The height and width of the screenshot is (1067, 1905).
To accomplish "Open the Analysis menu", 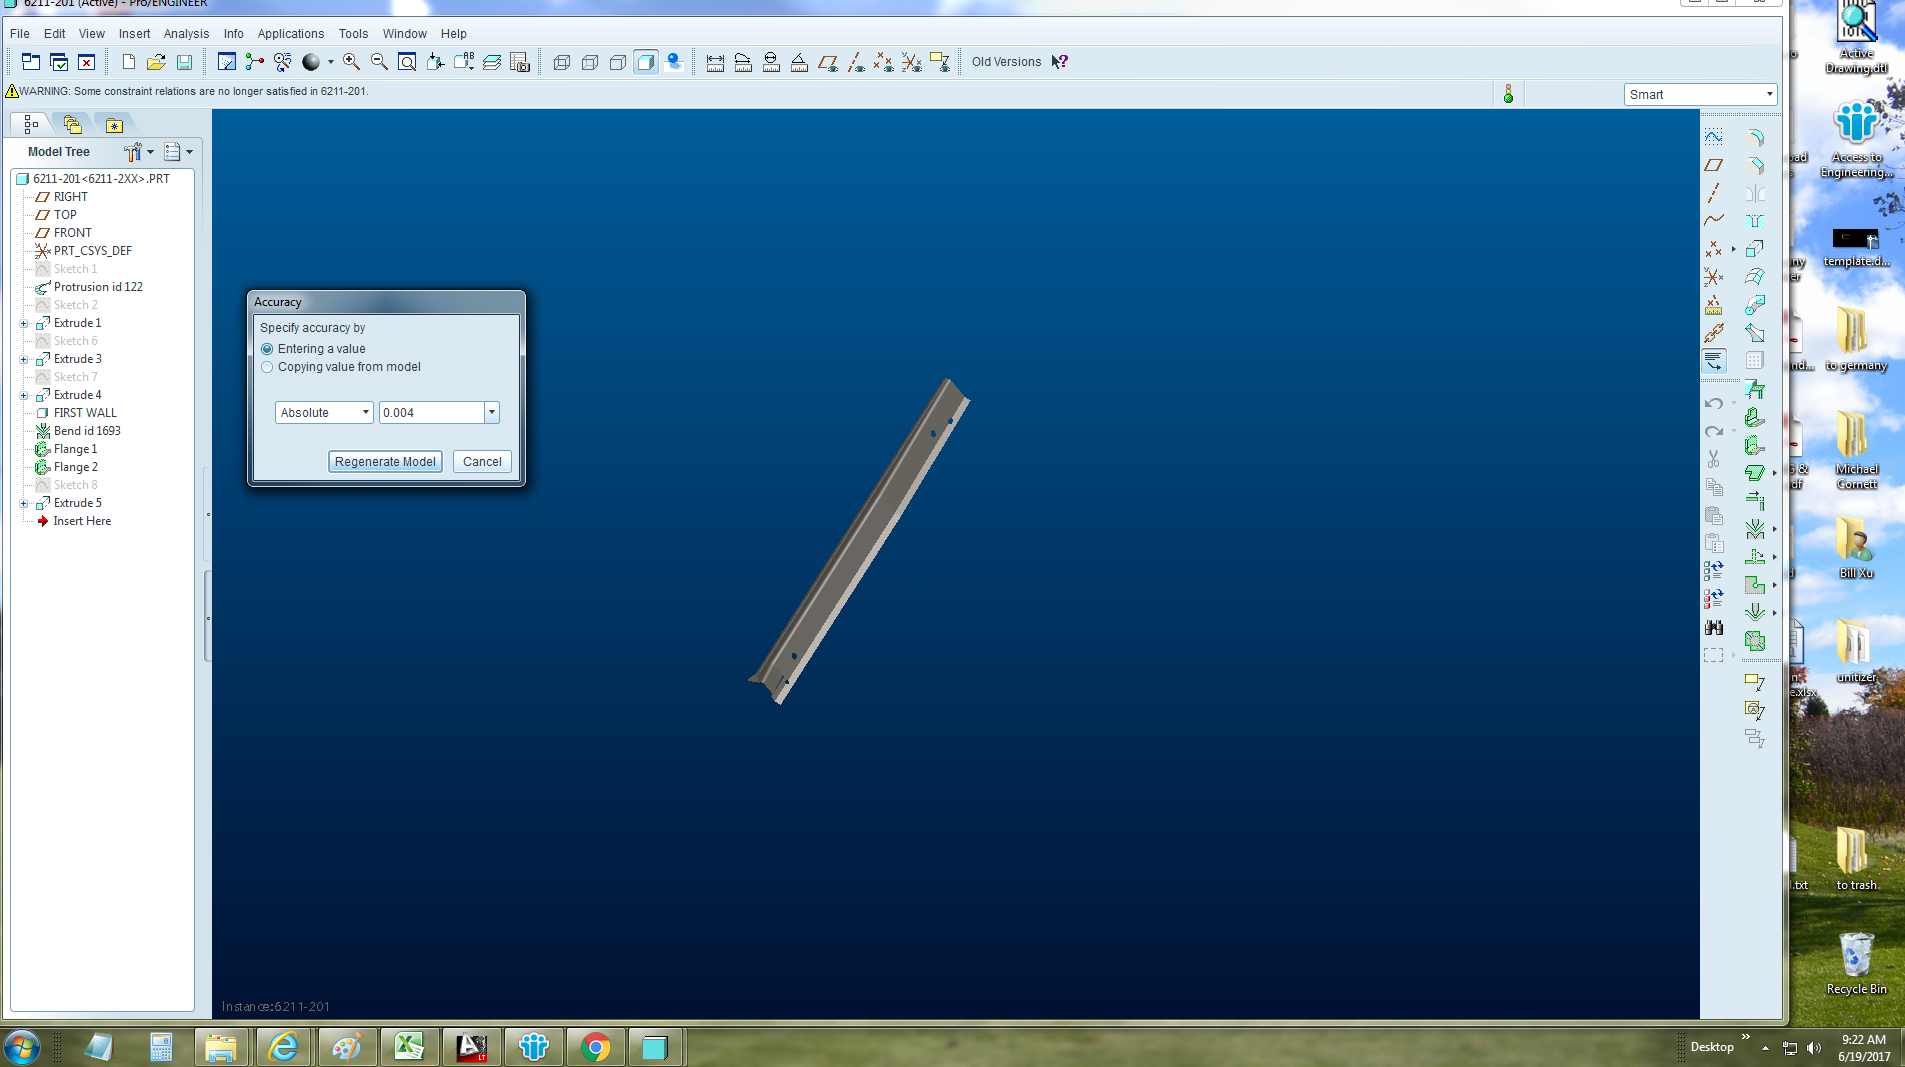I will (186, 33).
